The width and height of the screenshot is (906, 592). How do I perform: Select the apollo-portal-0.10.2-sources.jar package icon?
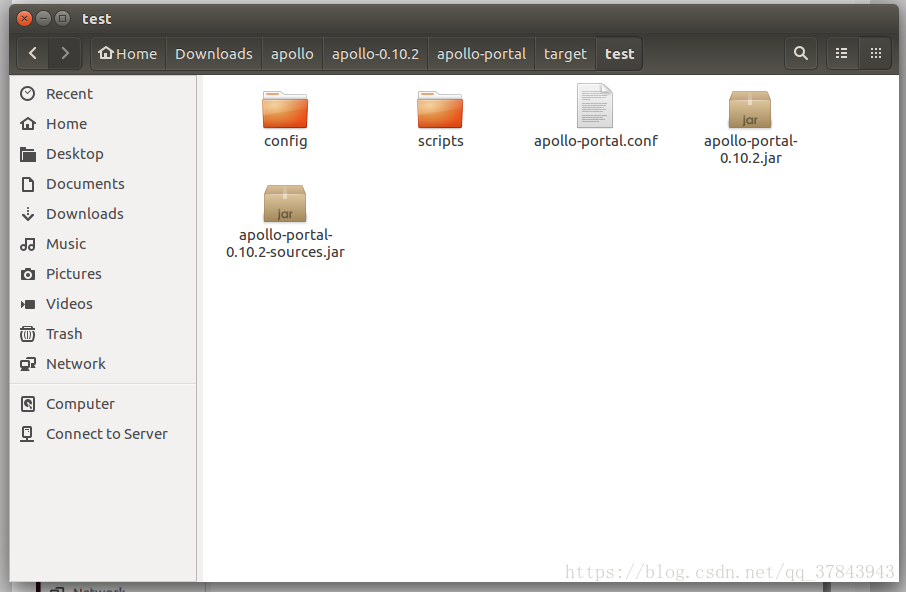[x=285, y=203]
